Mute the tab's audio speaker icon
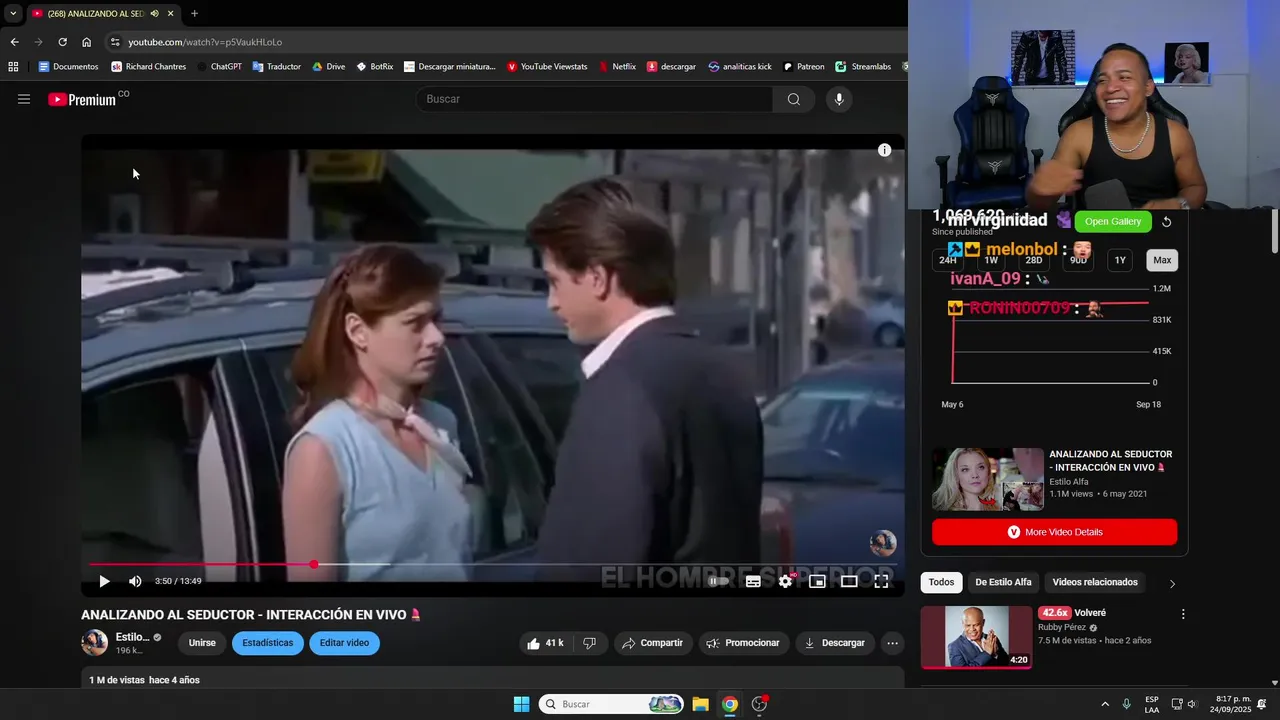Image resolution: width=1280 pixels, height=720 pixels. click(154, 14)
